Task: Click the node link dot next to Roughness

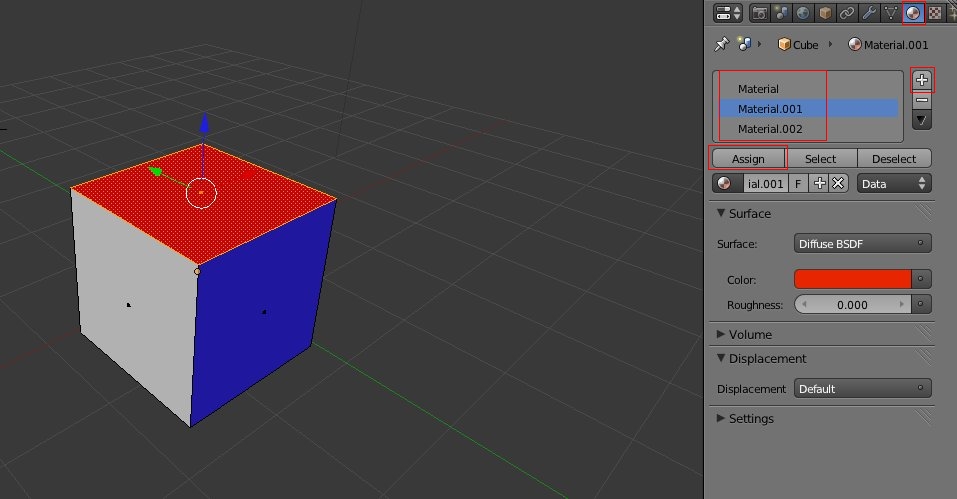Action: [x=921, y=304]
